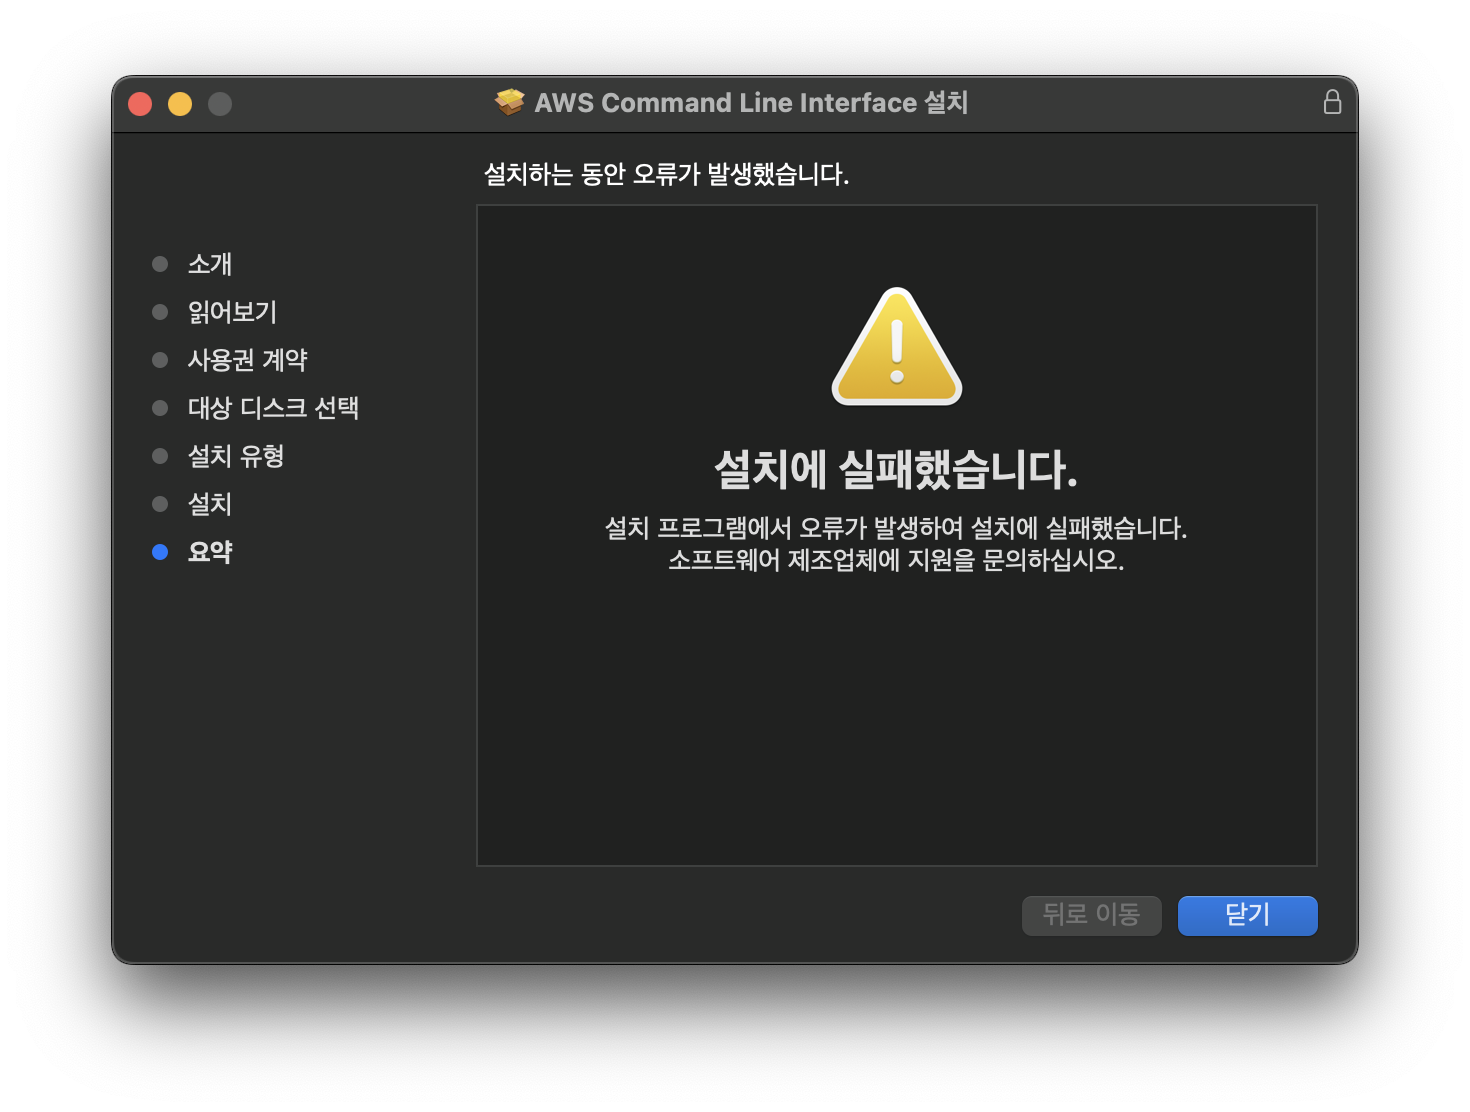Click the 설치에 실패했습니다. heading

(896, 469)
